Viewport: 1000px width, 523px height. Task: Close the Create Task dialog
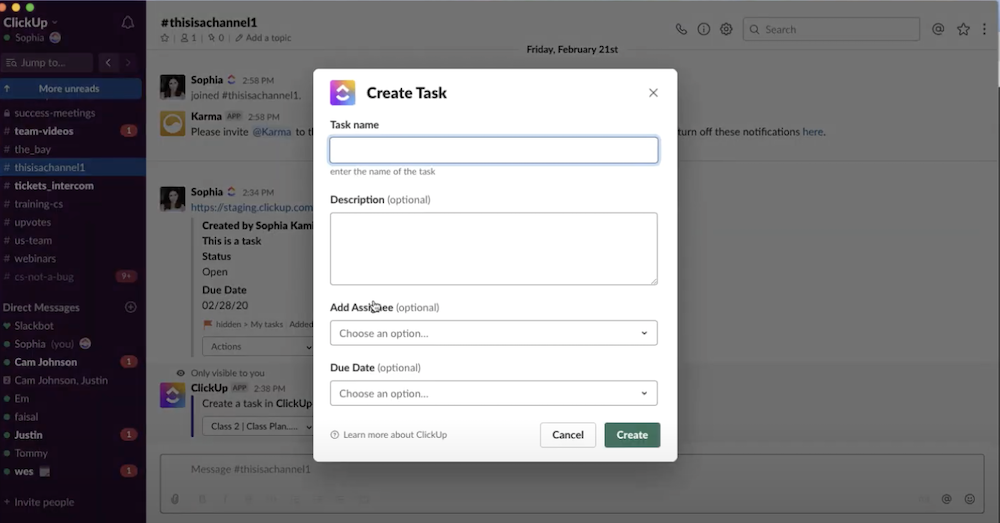point(653,93)
